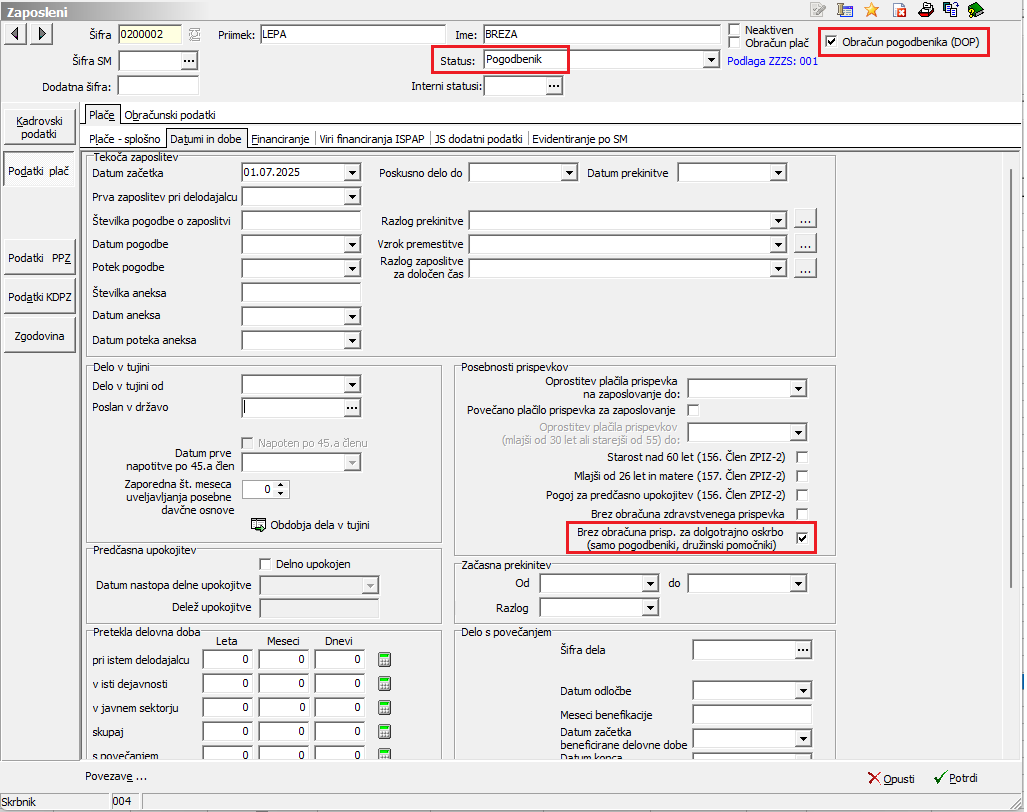Open Datum pogodbe dropdown
1027x812 pixels.
coord(352,244)
